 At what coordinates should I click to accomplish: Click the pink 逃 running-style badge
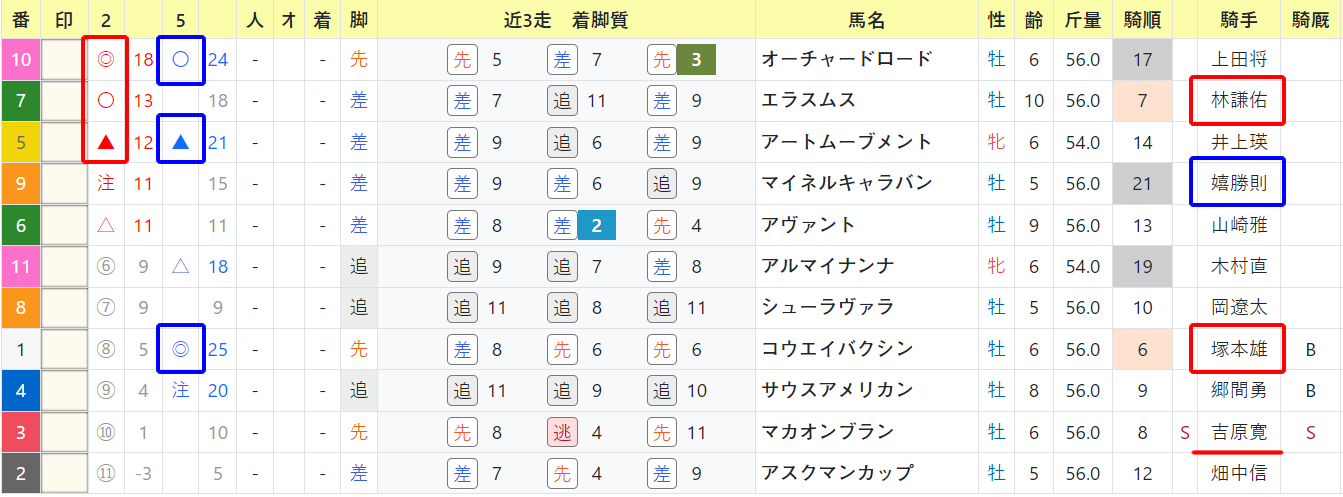coord(563,431)
